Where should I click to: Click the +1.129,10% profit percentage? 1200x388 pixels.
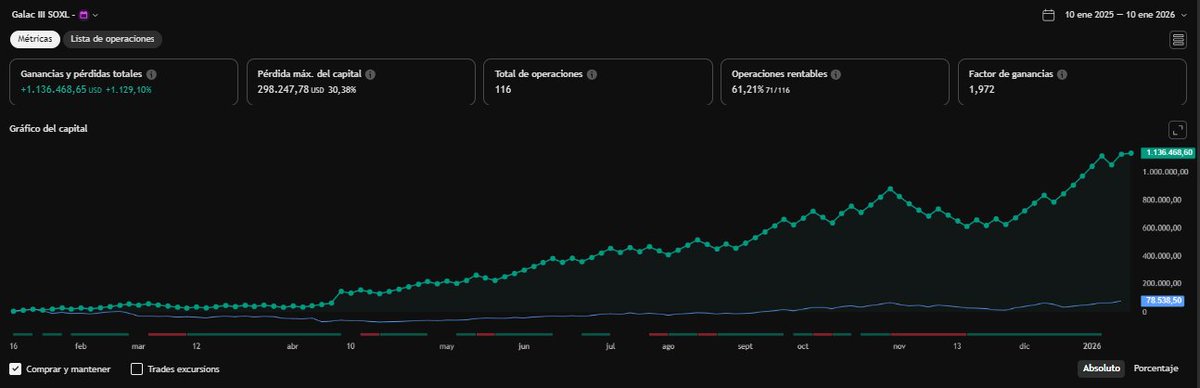pos(129,90)
